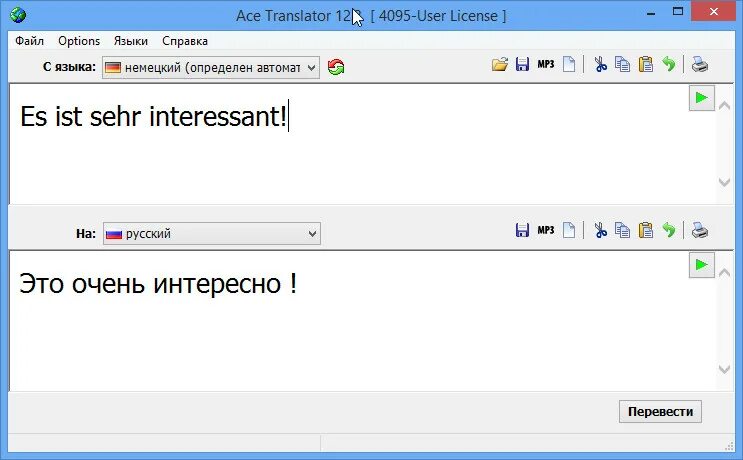
Task: Open the Options menu
Action: click(79, 41)
